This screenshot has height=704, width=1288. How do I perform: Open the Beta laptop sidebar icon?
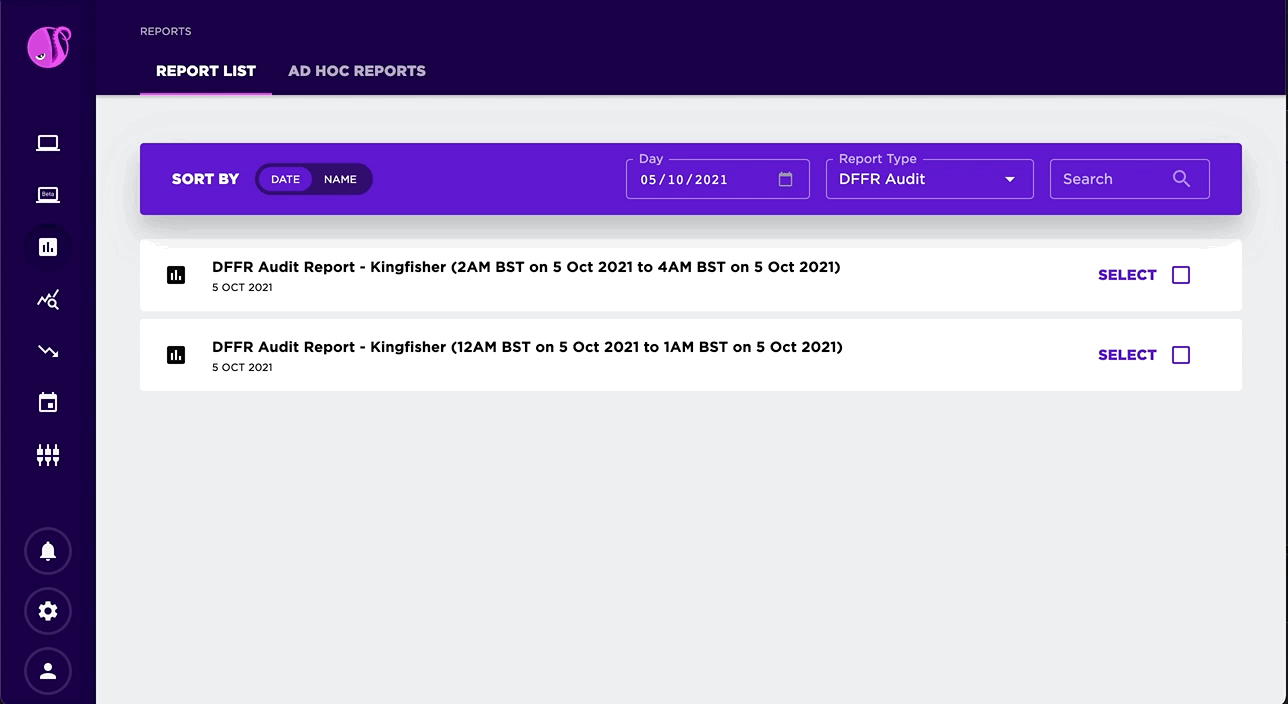click(x=48, y=195)
